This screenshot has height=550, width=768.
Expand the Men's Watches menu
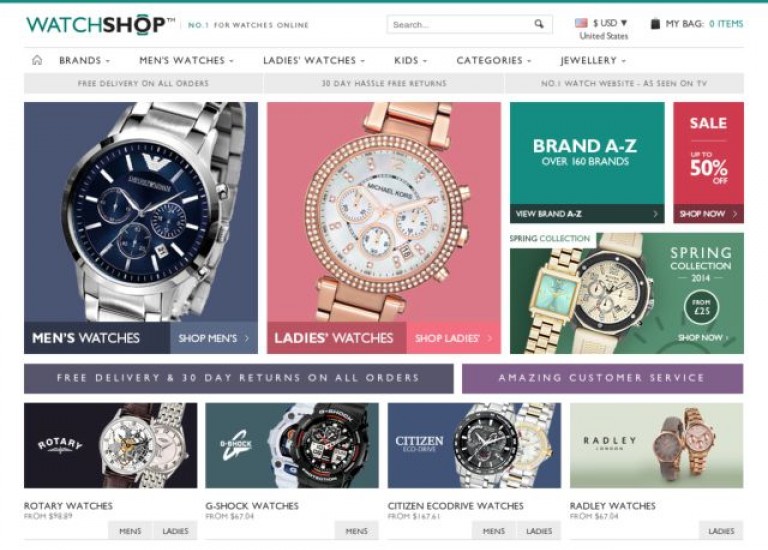187,60
